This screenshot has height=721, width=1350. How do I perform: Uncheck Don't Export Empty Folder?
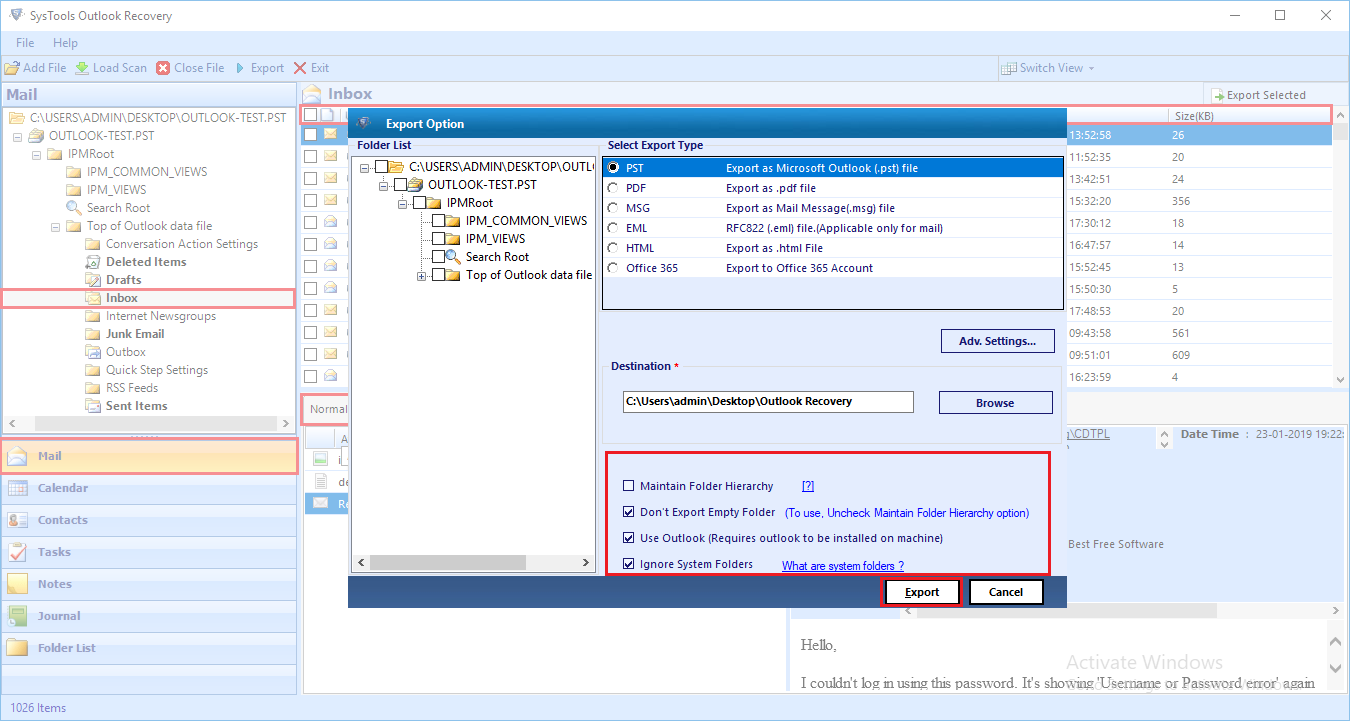[628, 512]
